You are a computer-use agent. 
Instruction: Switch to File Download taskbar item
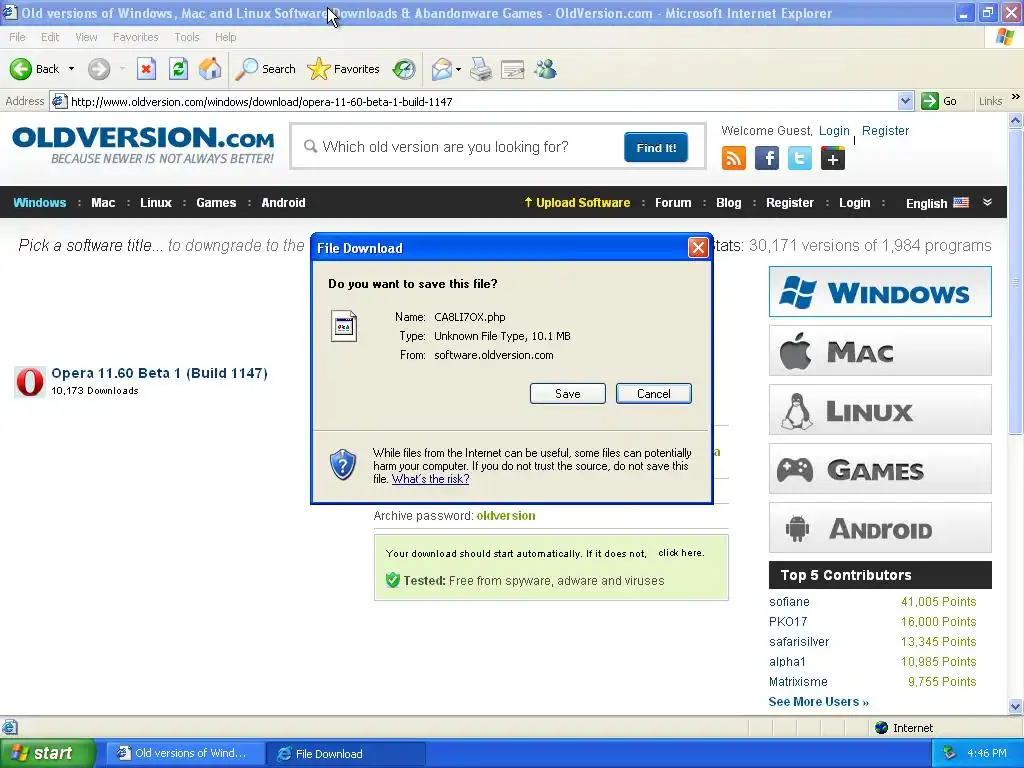click(346, 753)
